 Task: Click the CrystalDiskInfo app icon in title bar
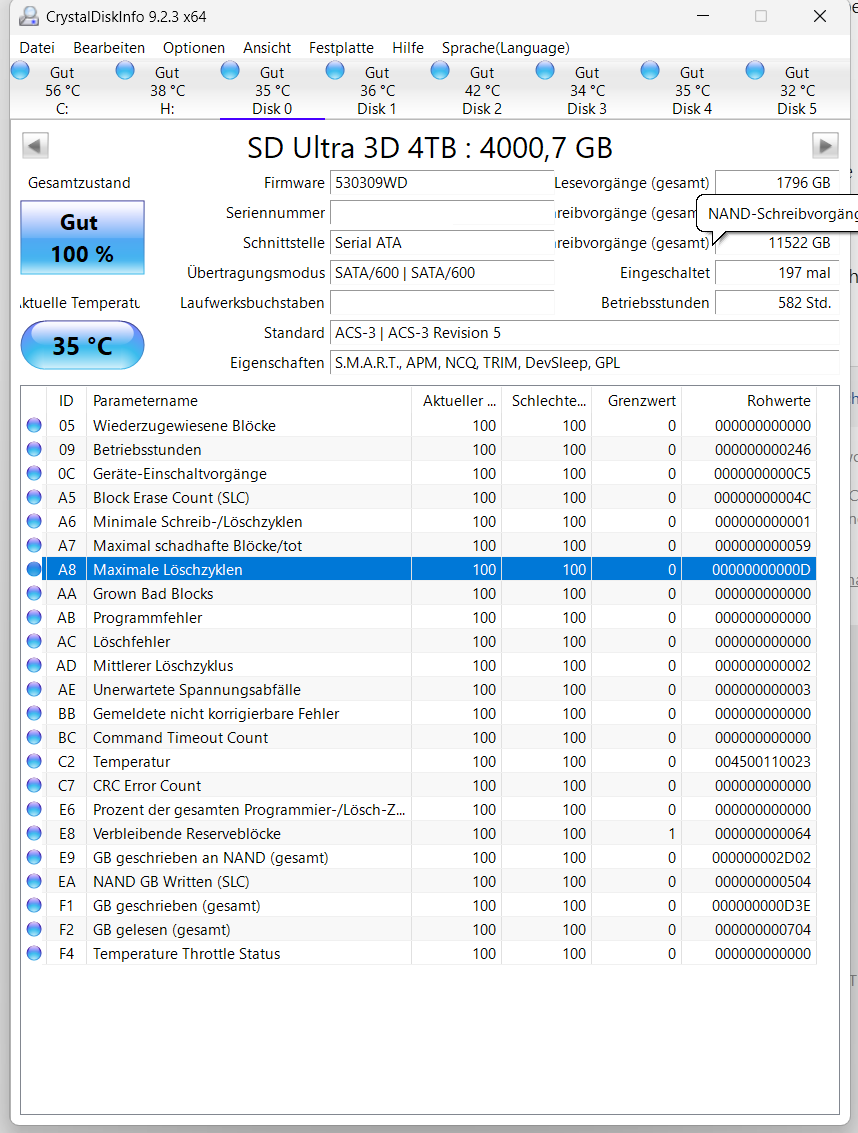coord(29,16)
